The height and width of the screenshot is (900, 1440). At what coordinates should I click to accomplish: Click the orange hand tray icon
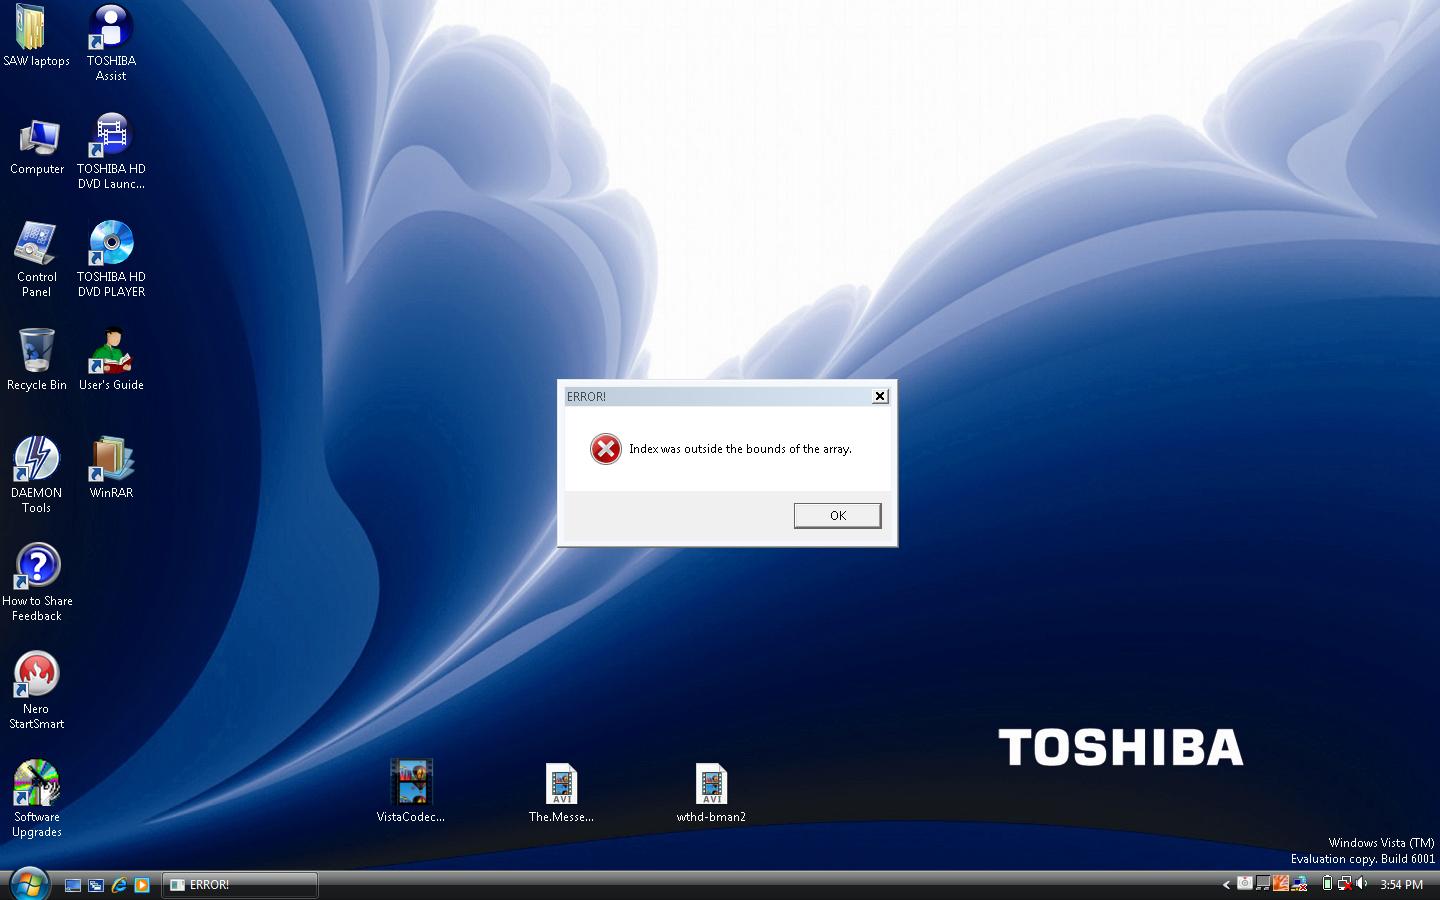[1281, 883]
